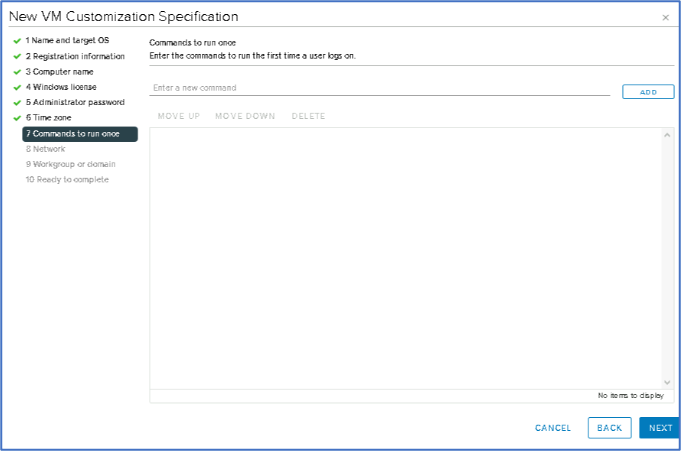Click the Ready to complete step

click(x=67, y=179)
